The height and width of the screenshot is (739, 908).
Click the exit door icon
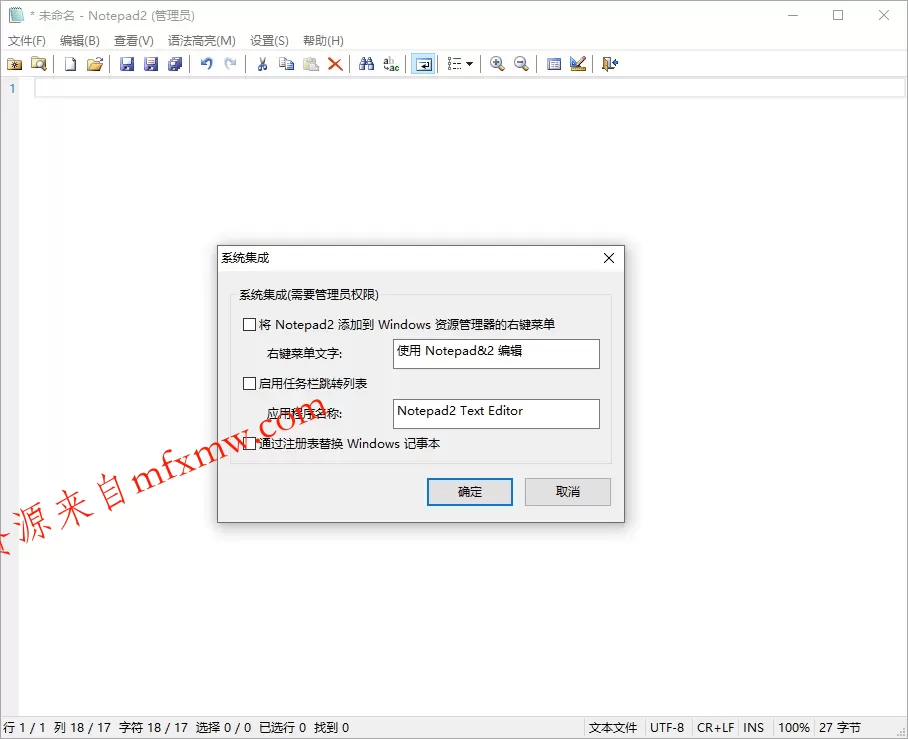coord(610,64)
